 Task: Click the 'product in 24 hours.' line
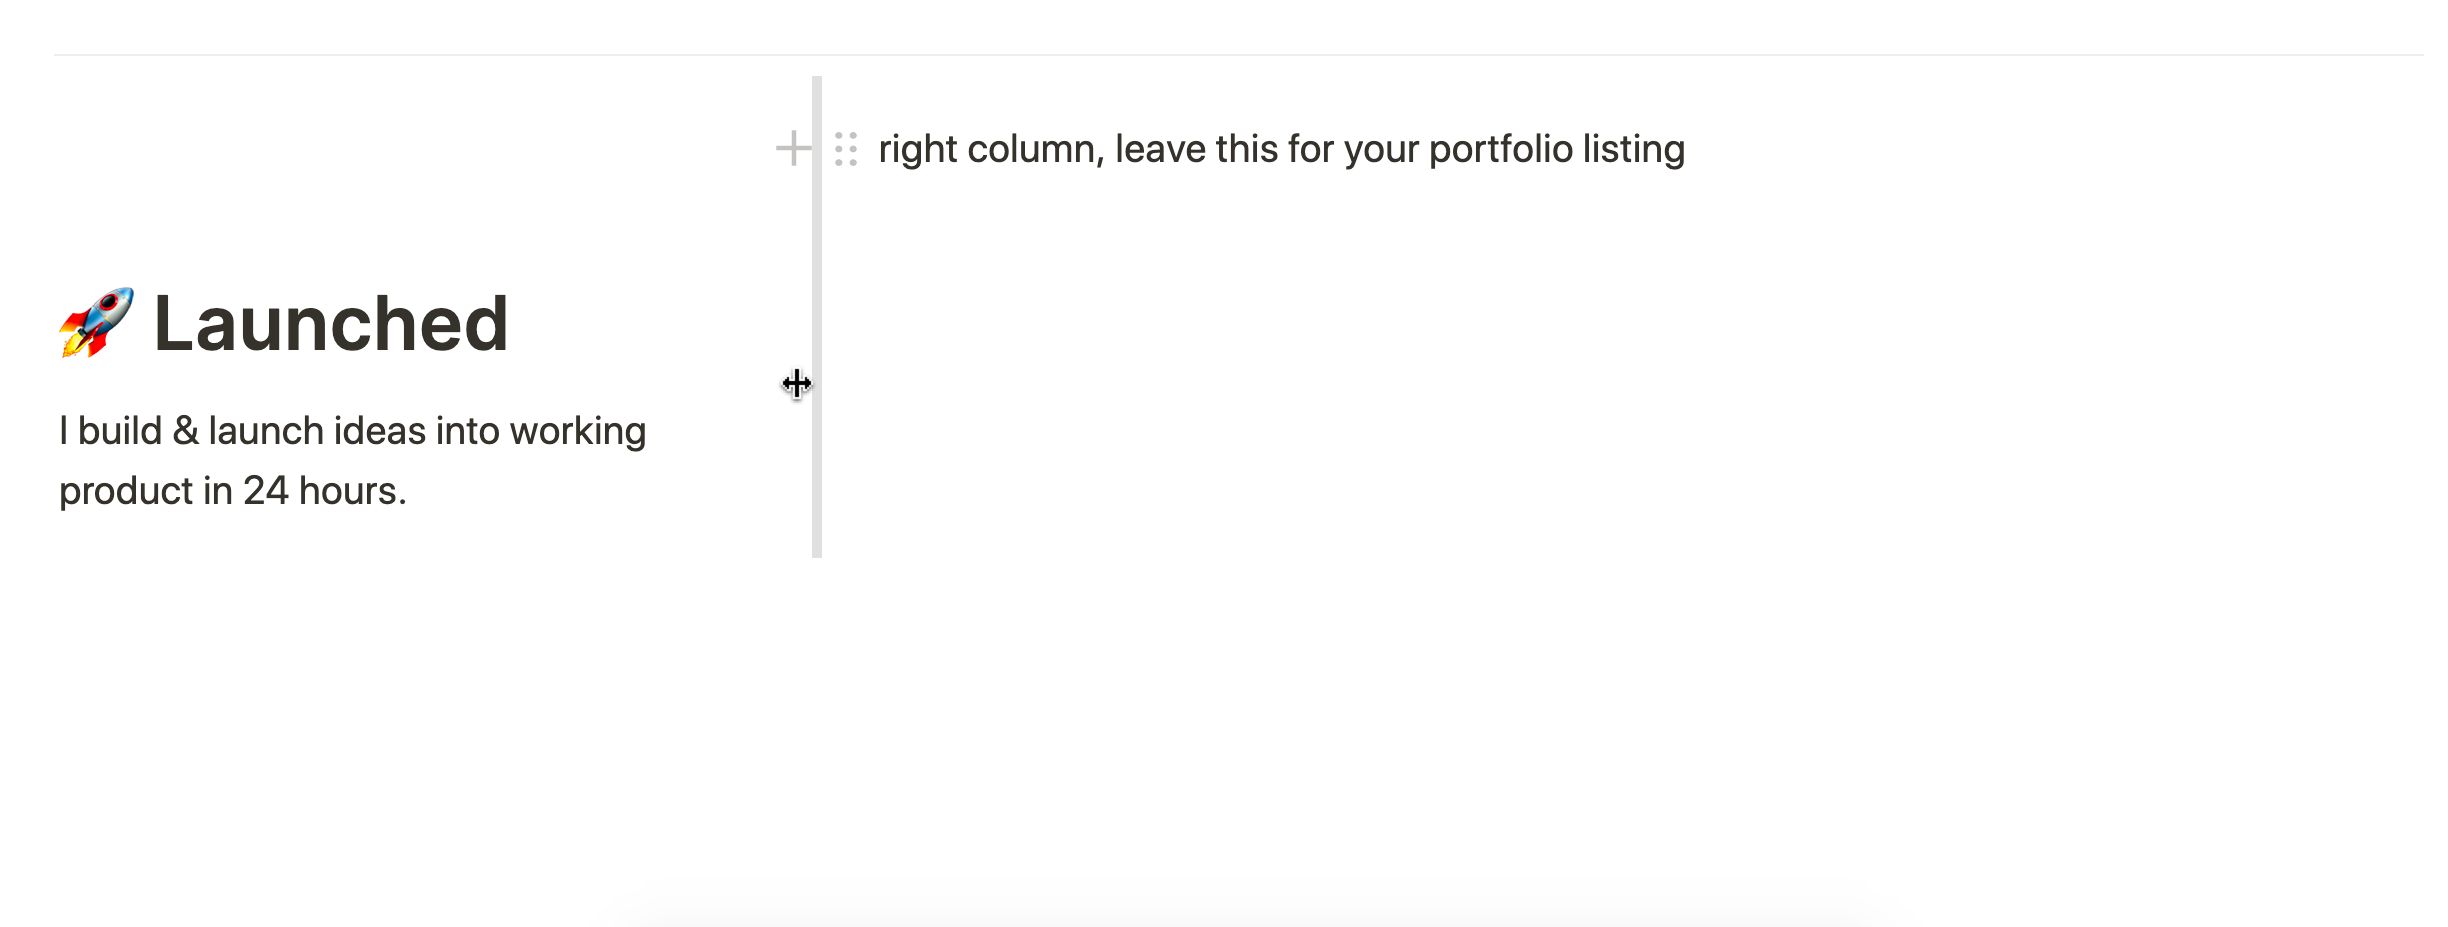(232, 491)
